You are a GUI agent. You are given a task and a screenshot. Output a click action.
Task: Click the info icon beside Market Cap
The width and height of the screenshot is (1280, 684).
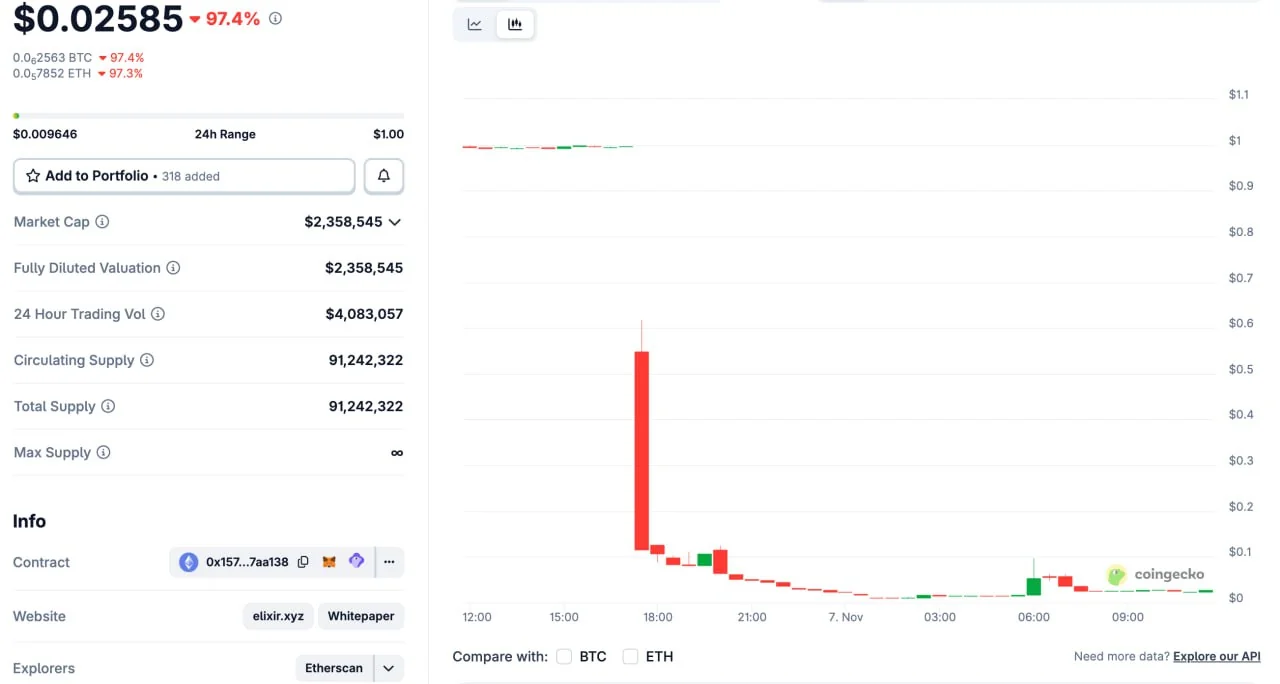tap(102, 222)
